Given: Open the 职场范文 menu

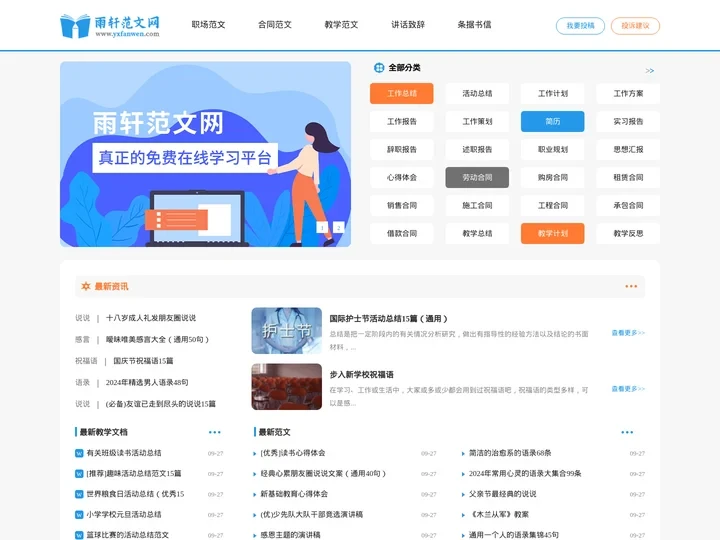Looking at the screenshot, I should coord(208,25).
